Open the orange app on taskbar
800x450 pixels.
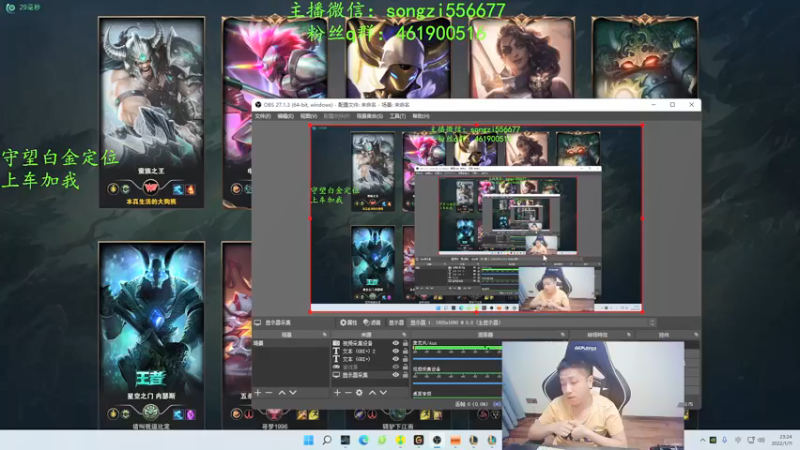tap(455, 440)
